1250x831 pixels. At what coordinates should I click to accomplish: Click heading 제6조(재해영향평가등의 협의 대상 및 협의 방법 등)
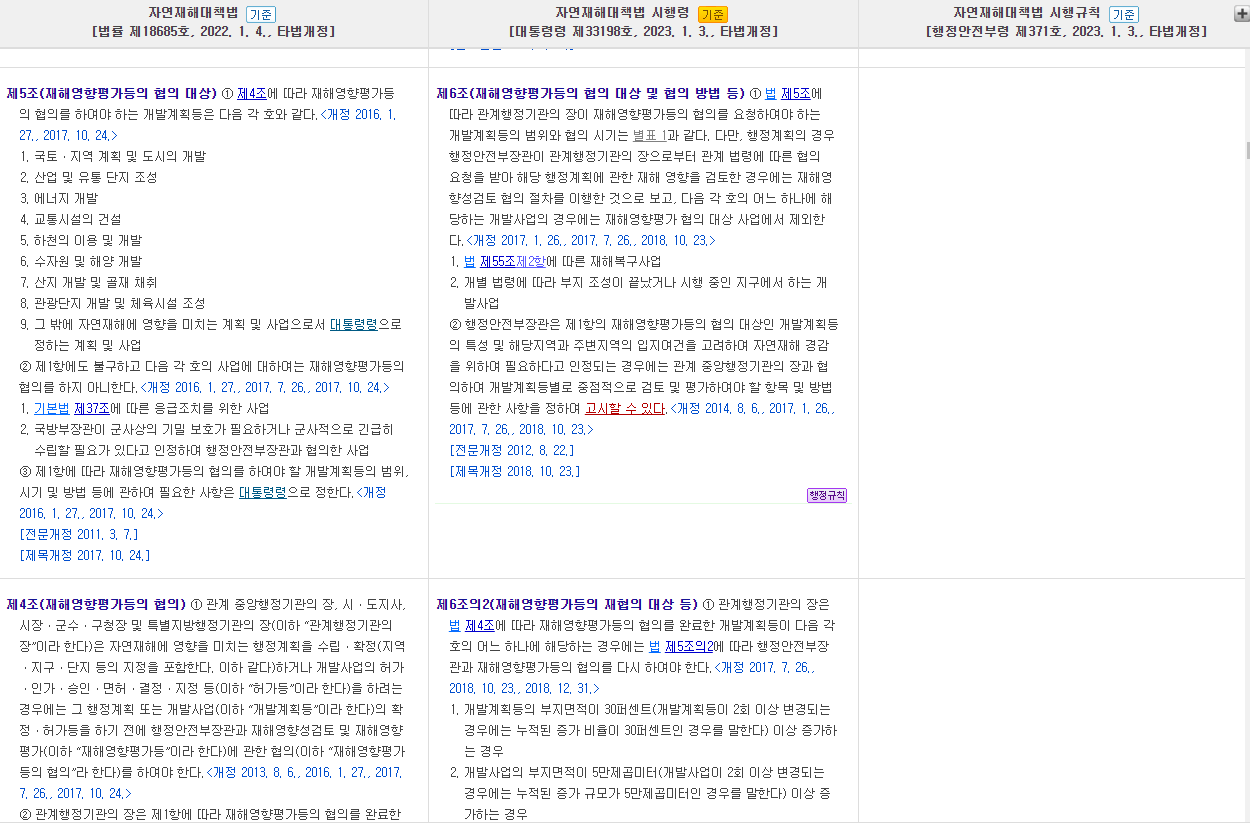(x=590, y=93)
